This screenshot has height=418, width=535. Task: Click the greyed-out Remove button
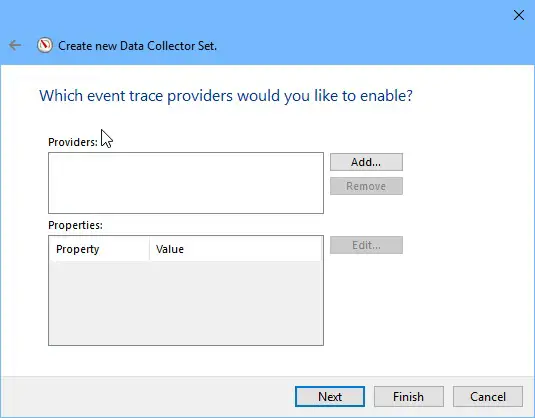tap(366, 186)
